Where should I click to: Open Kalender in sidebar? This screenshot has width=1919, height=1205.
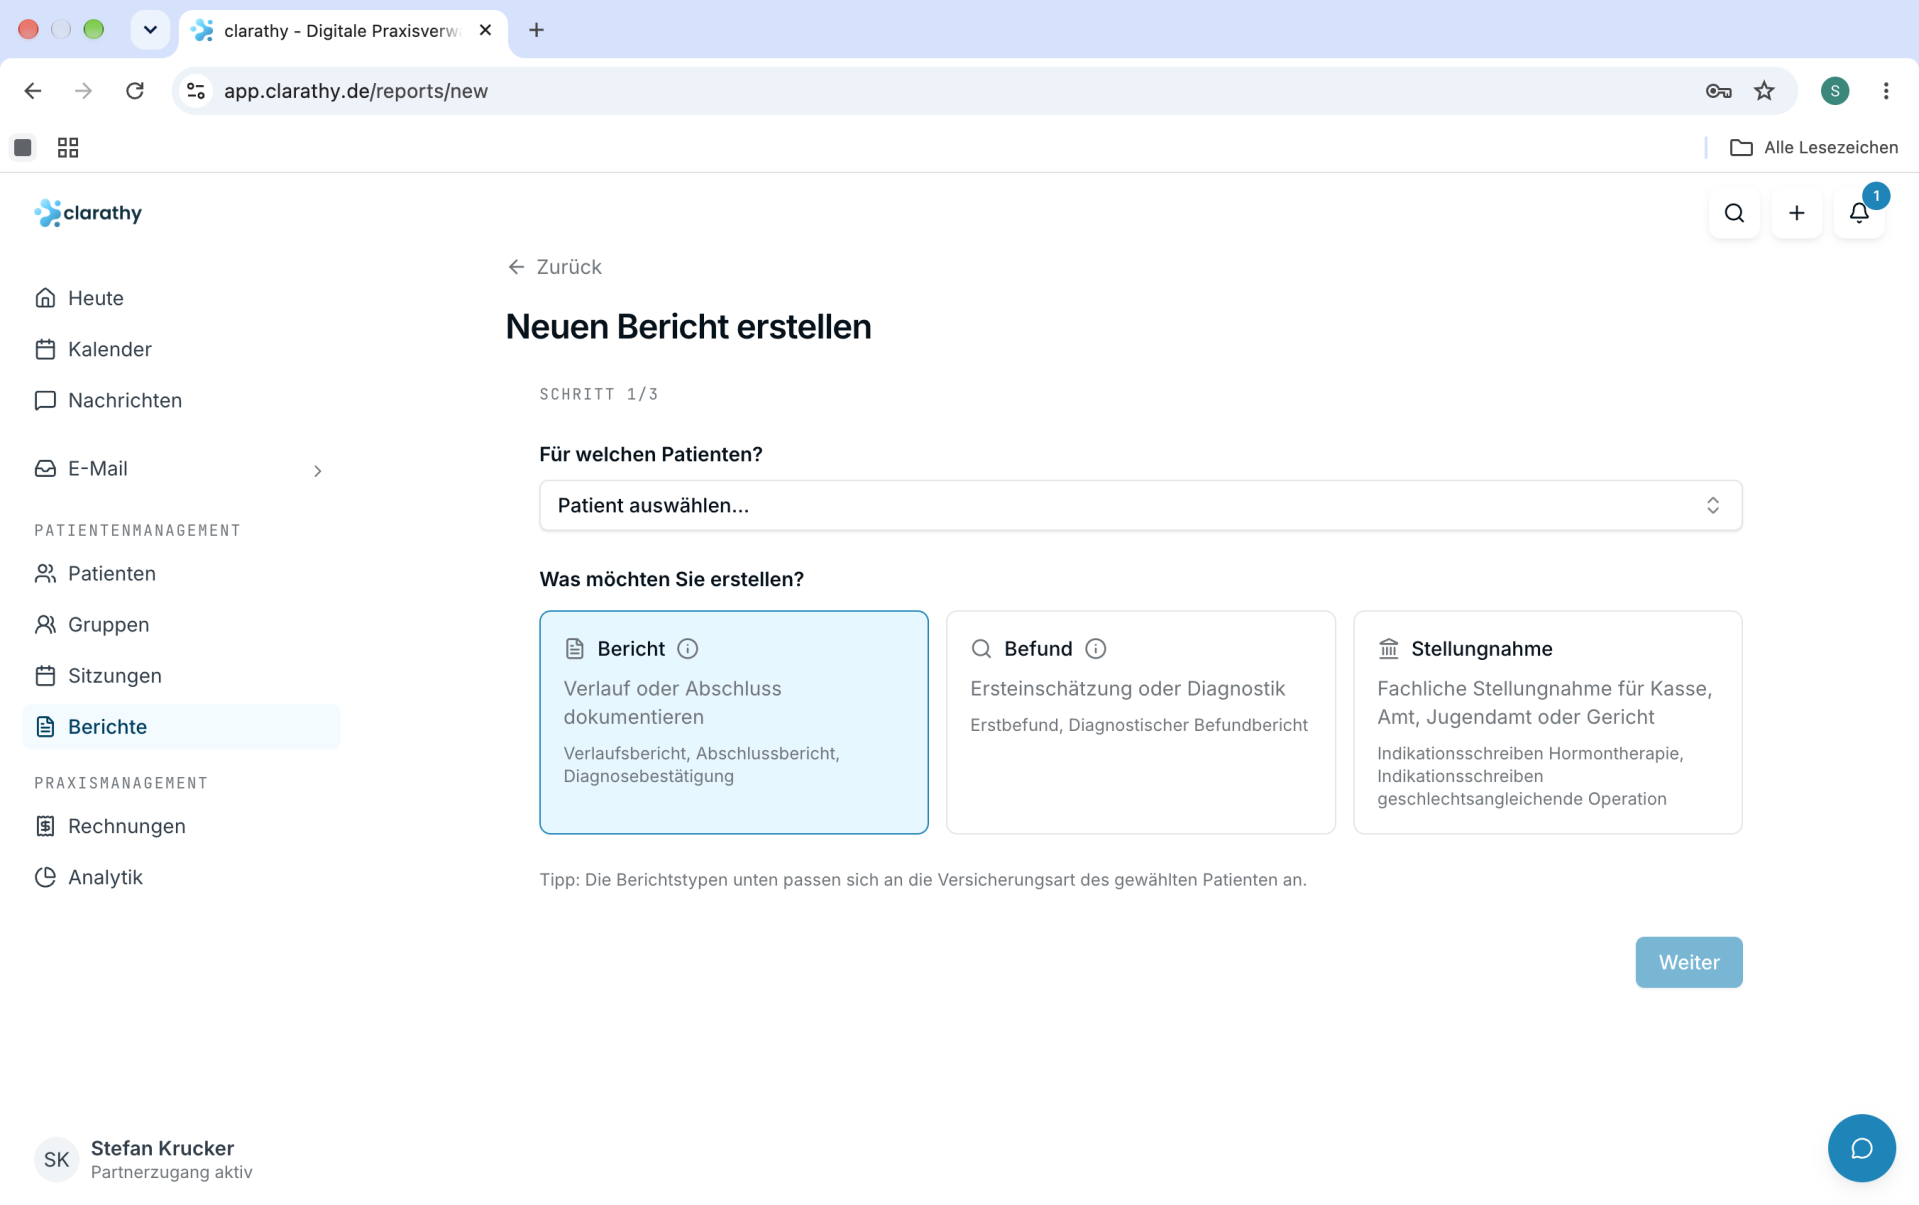click(180, 349)
